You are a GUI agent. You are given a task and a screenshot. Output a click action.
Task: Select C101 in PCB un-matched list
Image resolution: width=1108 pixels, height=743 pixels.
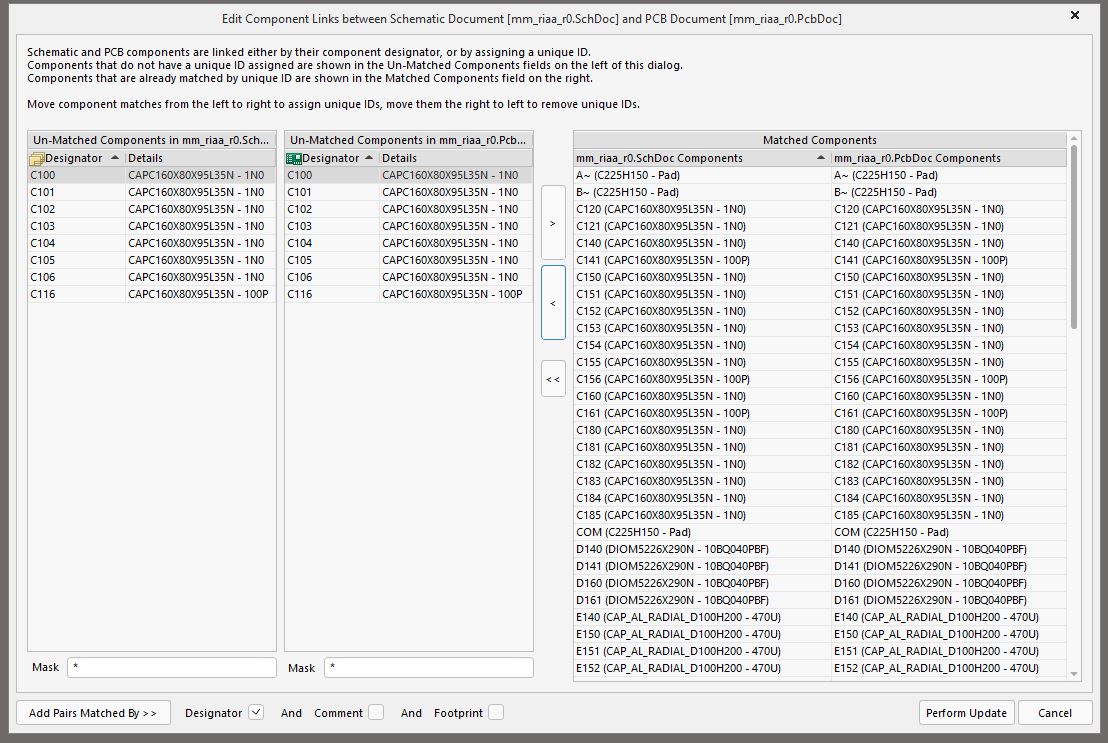(x=408, y=192)
